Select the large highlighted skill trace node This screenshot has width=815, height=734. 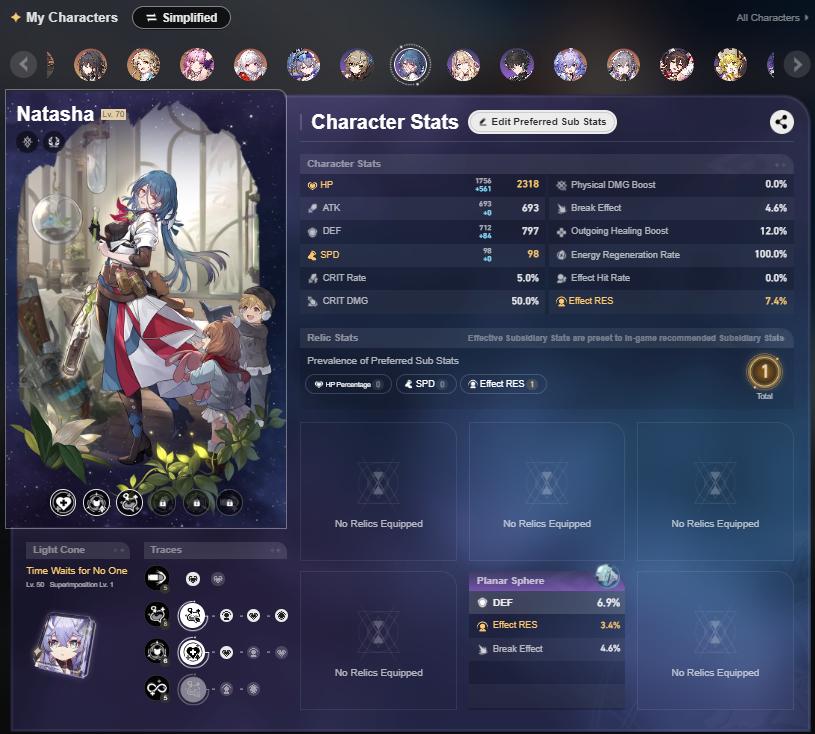point(192,615)
